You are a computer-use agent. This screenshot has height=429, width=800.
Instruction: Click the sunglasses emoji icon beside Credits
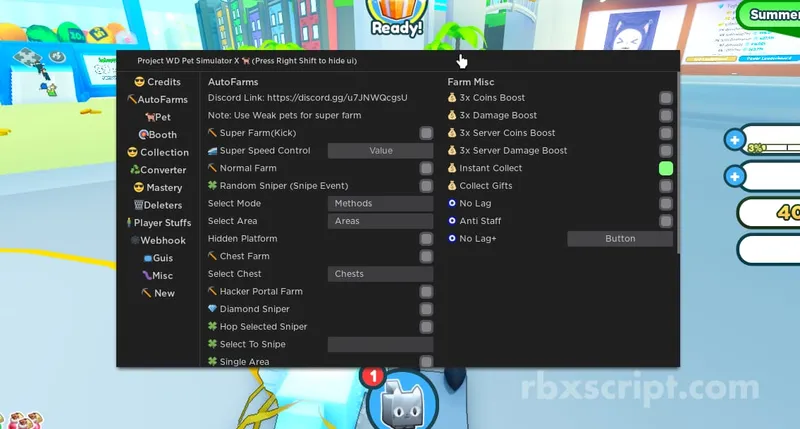[x=139, y=82]
